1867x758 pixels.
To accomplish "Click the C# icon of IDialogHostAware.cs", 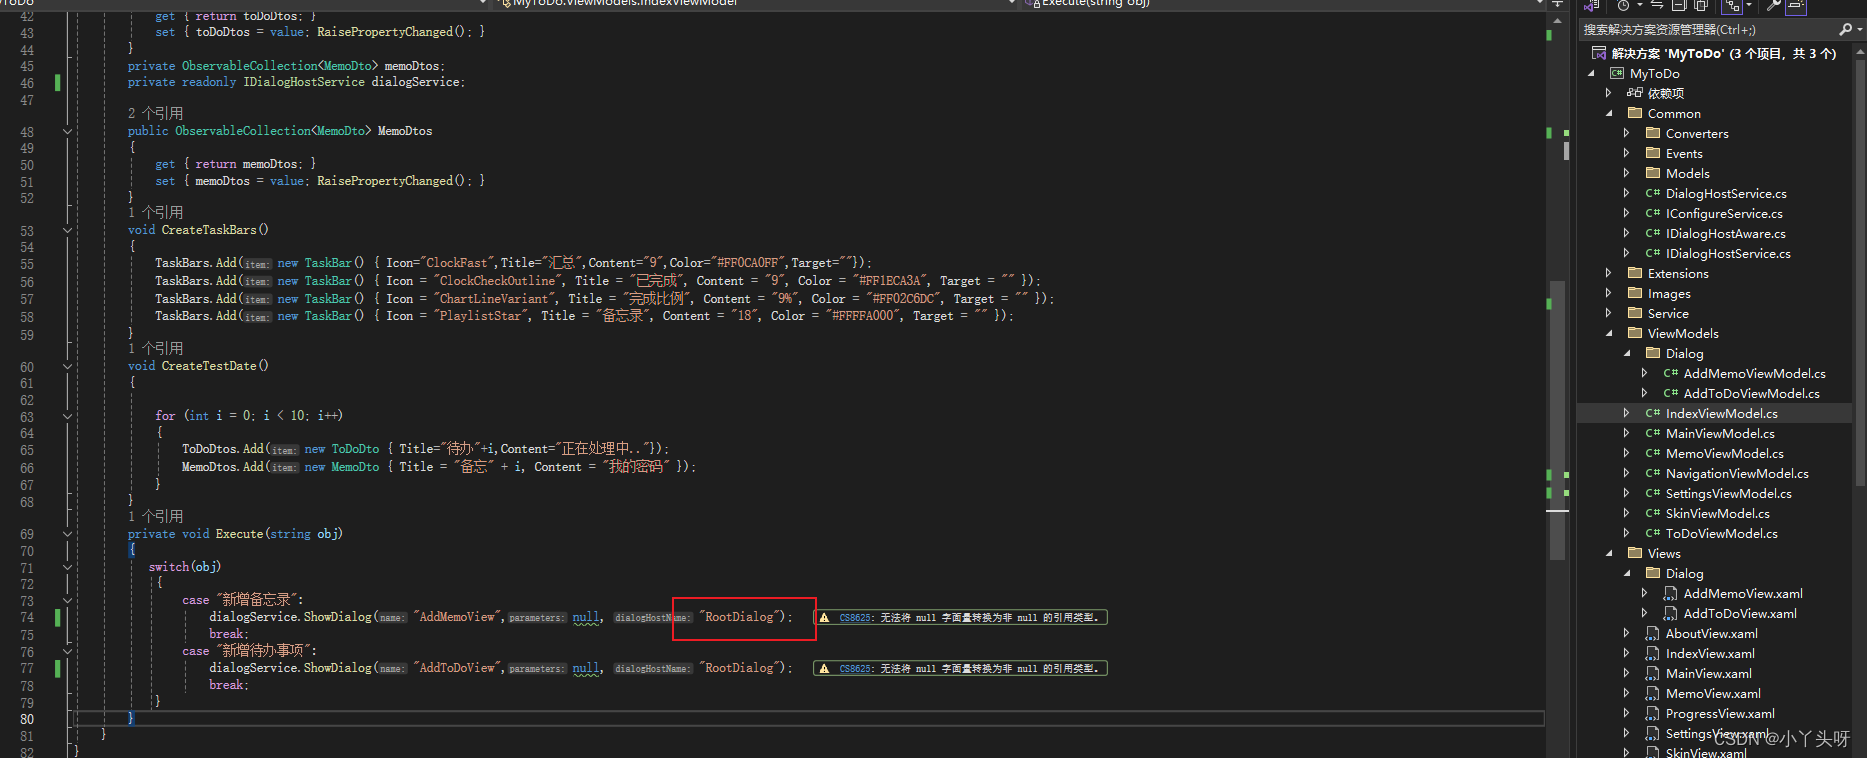I will click(x=1653, y=233).
